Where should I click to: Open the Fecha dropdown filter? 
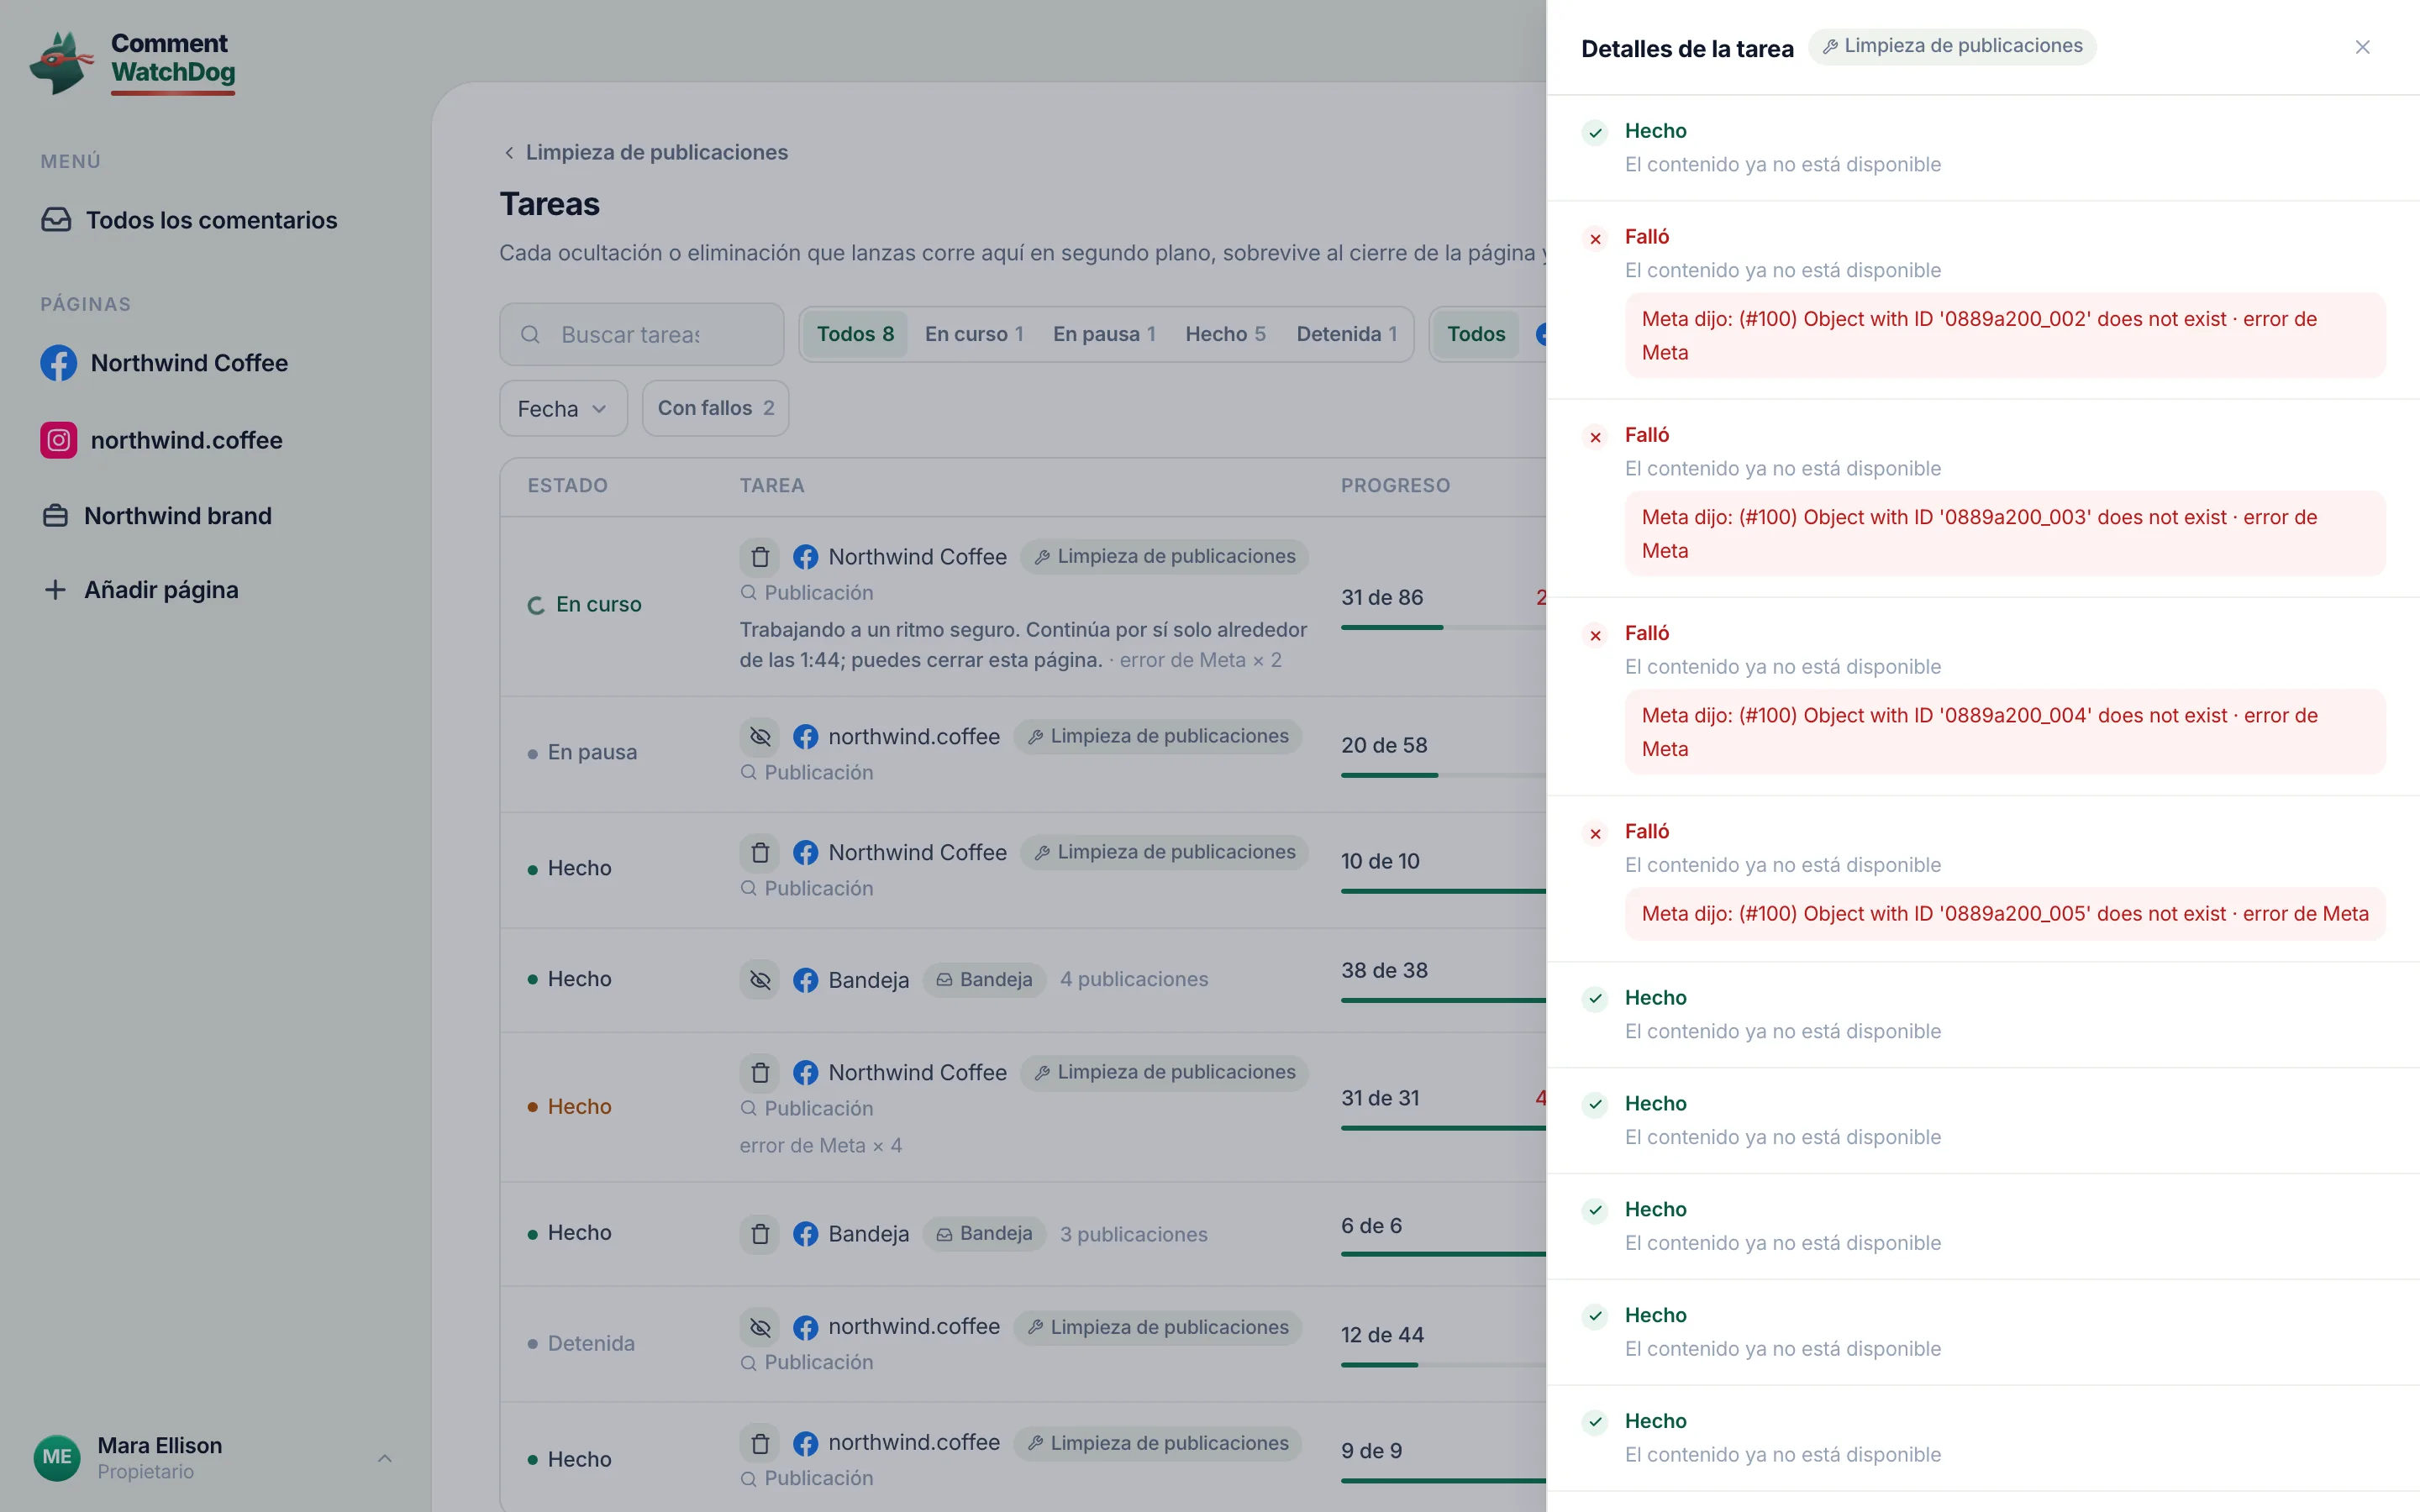[x=563, y=408]
